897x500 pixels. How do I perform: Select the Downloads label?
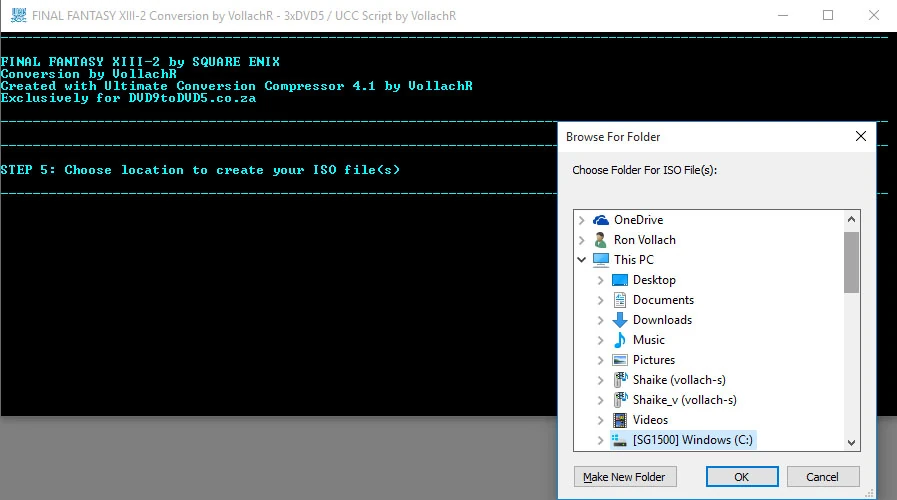662,320
